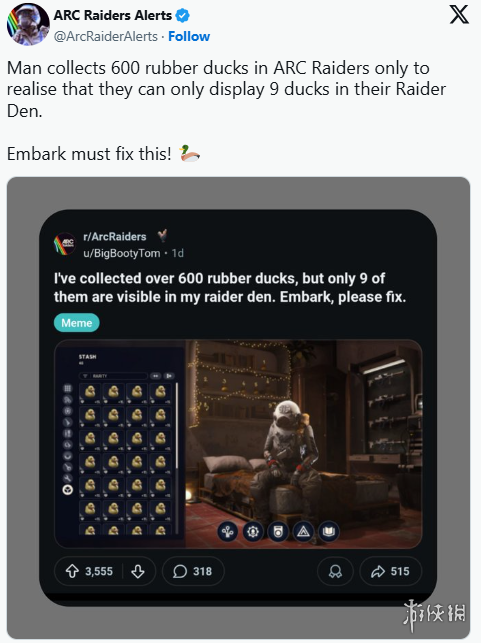The height and width of the screenshot is (643, 481).
Task: Share the post showing 515 shares
Action: coord(390,571)
